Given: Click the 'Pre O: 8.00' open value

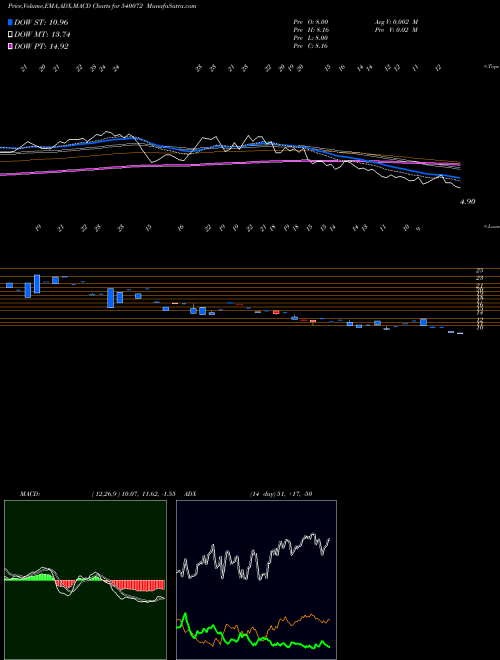Looking at the screenshot, I should coord(311,21).
